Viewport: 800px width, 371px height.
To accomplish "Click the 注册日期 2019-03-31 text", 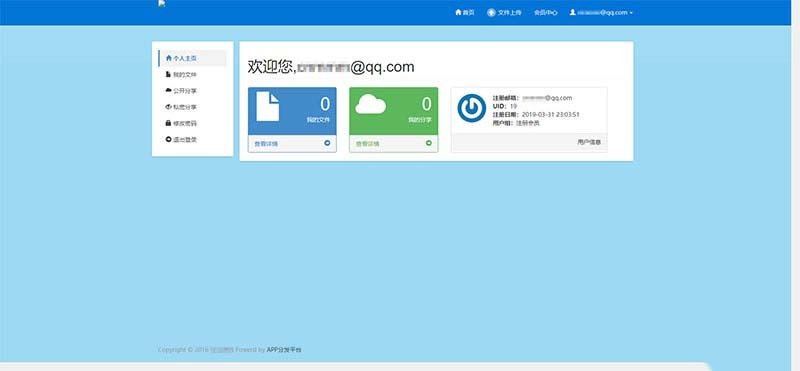I will click(x=536, y=115).
